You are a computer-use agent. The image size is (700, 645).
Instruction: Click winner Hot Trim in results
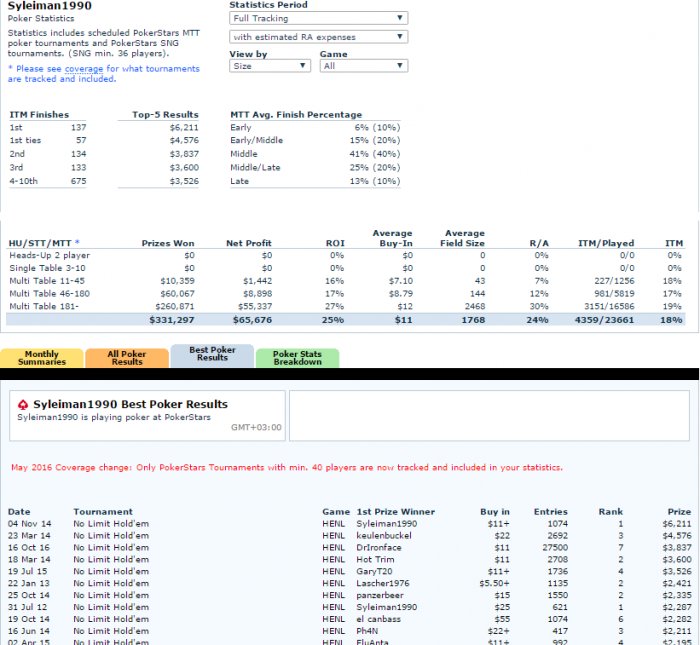pos(375,560)
